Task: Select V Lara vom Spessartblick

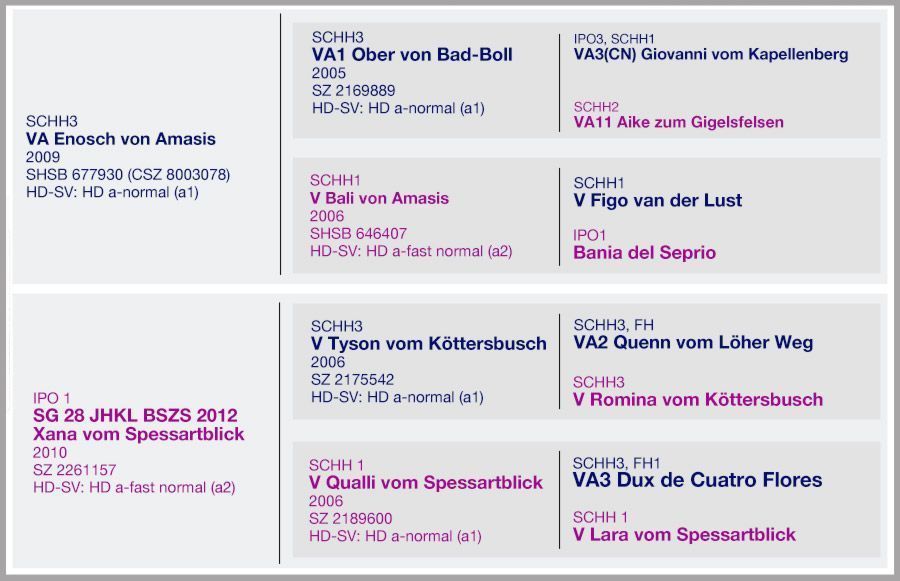Action: pos(684,534)
